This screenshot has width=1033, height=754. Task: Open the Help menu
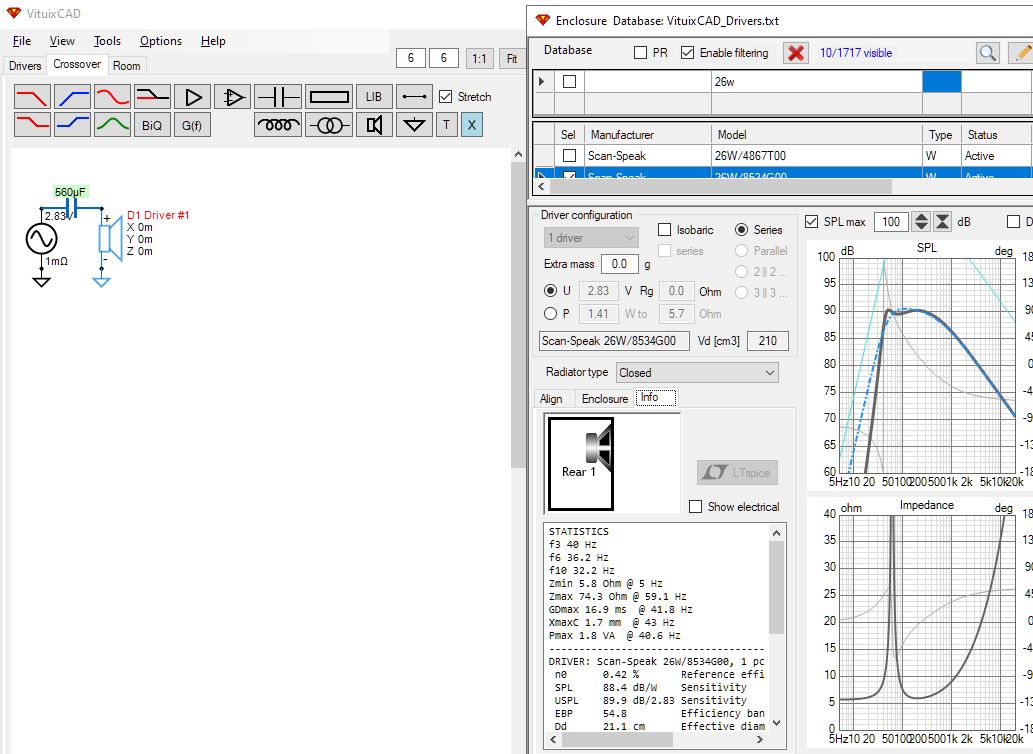tap(213, 41)
